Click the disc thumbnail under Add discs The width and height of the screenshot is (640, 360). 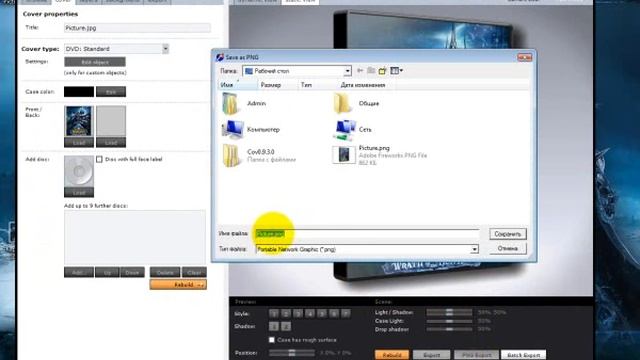coord(79,171)
